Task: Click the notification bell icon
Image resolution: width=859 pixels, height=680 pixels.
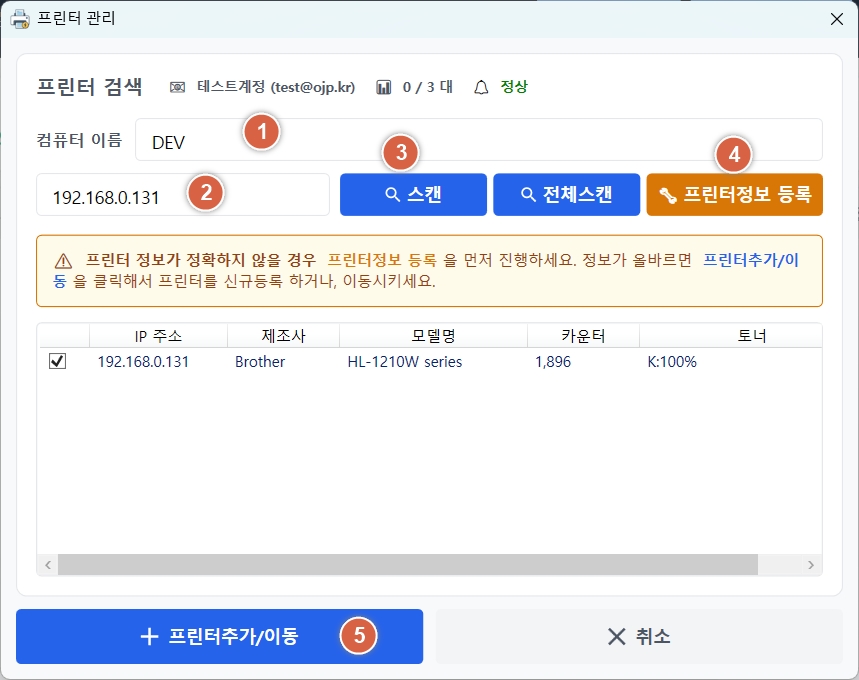Action: pyautogui.click(x=481, y=87)
